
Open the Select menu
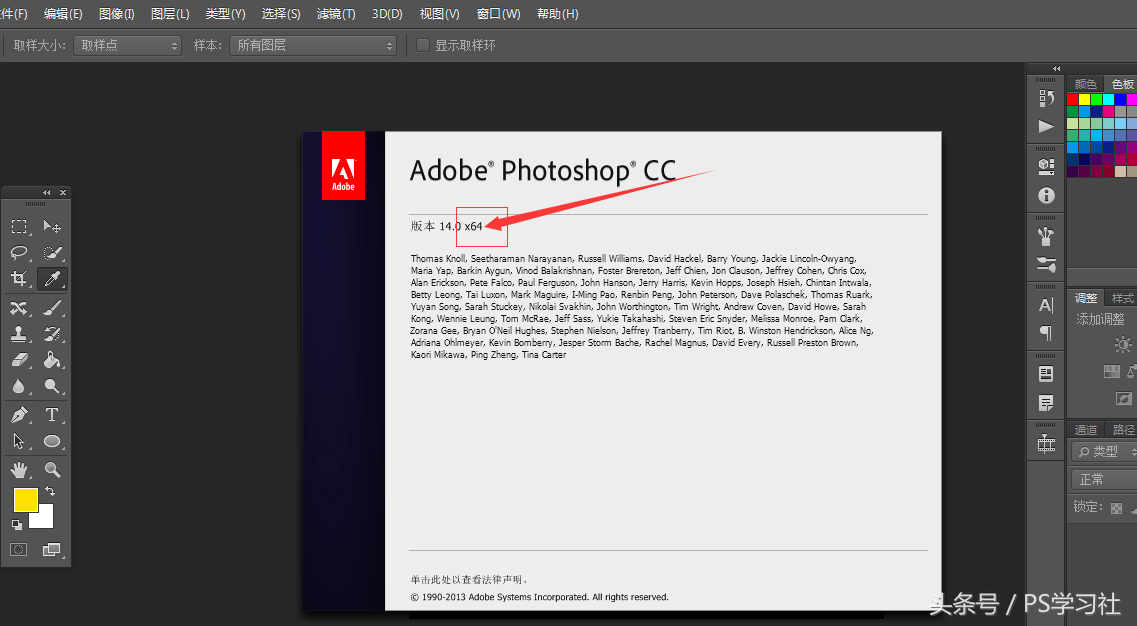click(281, 14)
